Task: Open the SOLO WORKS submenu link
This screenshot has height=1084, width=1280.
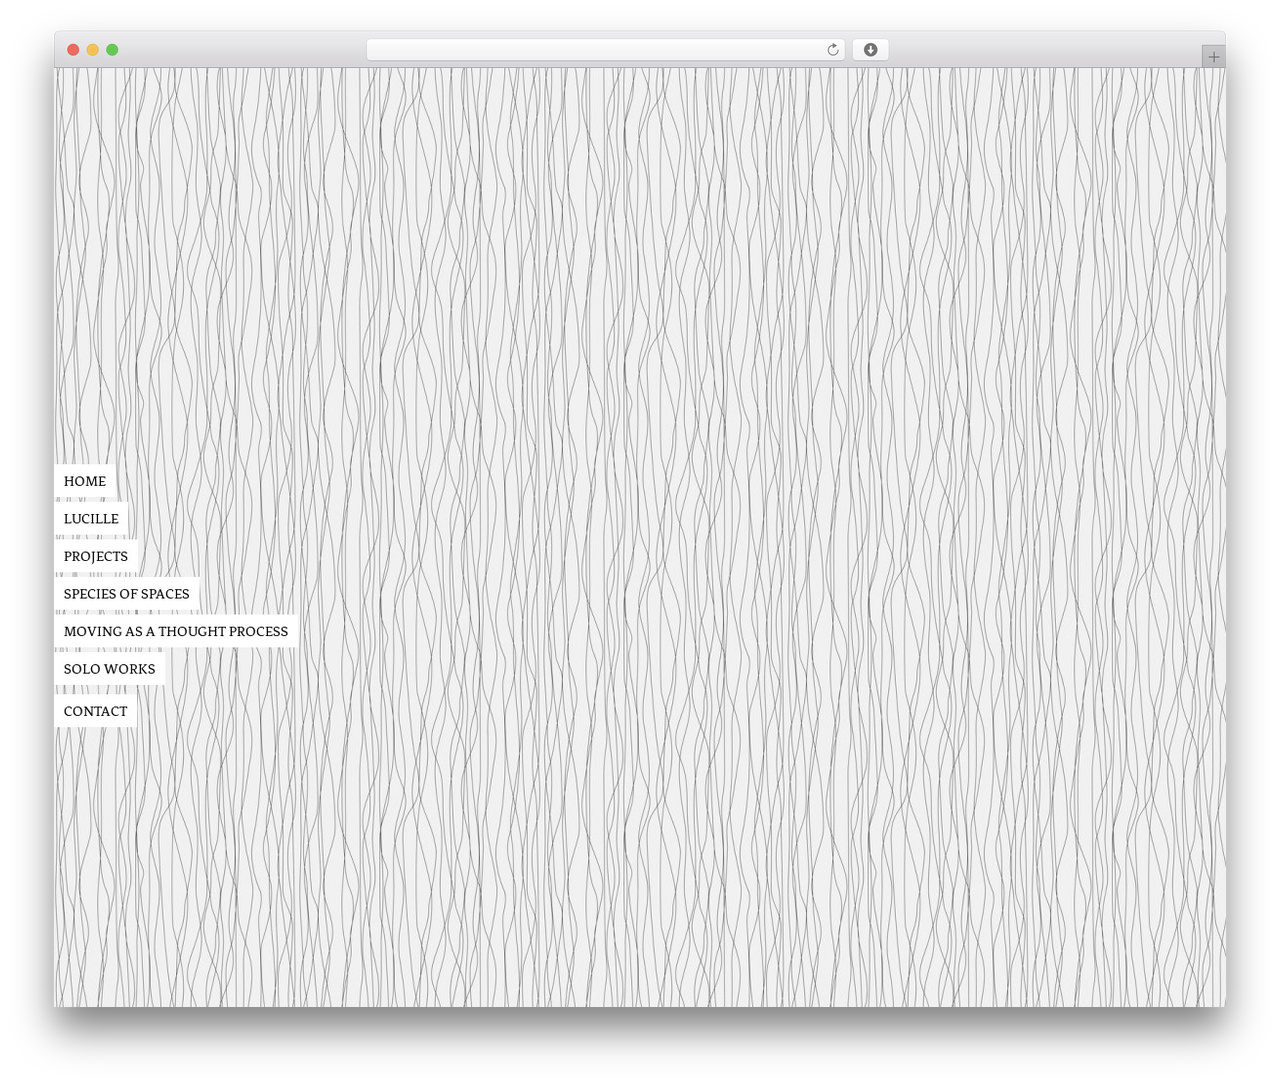Action: [x=109, y=669]
